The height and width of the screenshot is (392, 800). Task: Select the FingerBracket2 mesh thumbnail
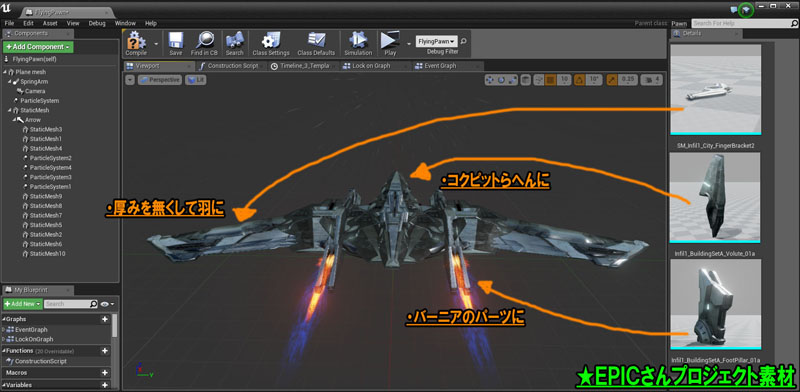(716, 89)
